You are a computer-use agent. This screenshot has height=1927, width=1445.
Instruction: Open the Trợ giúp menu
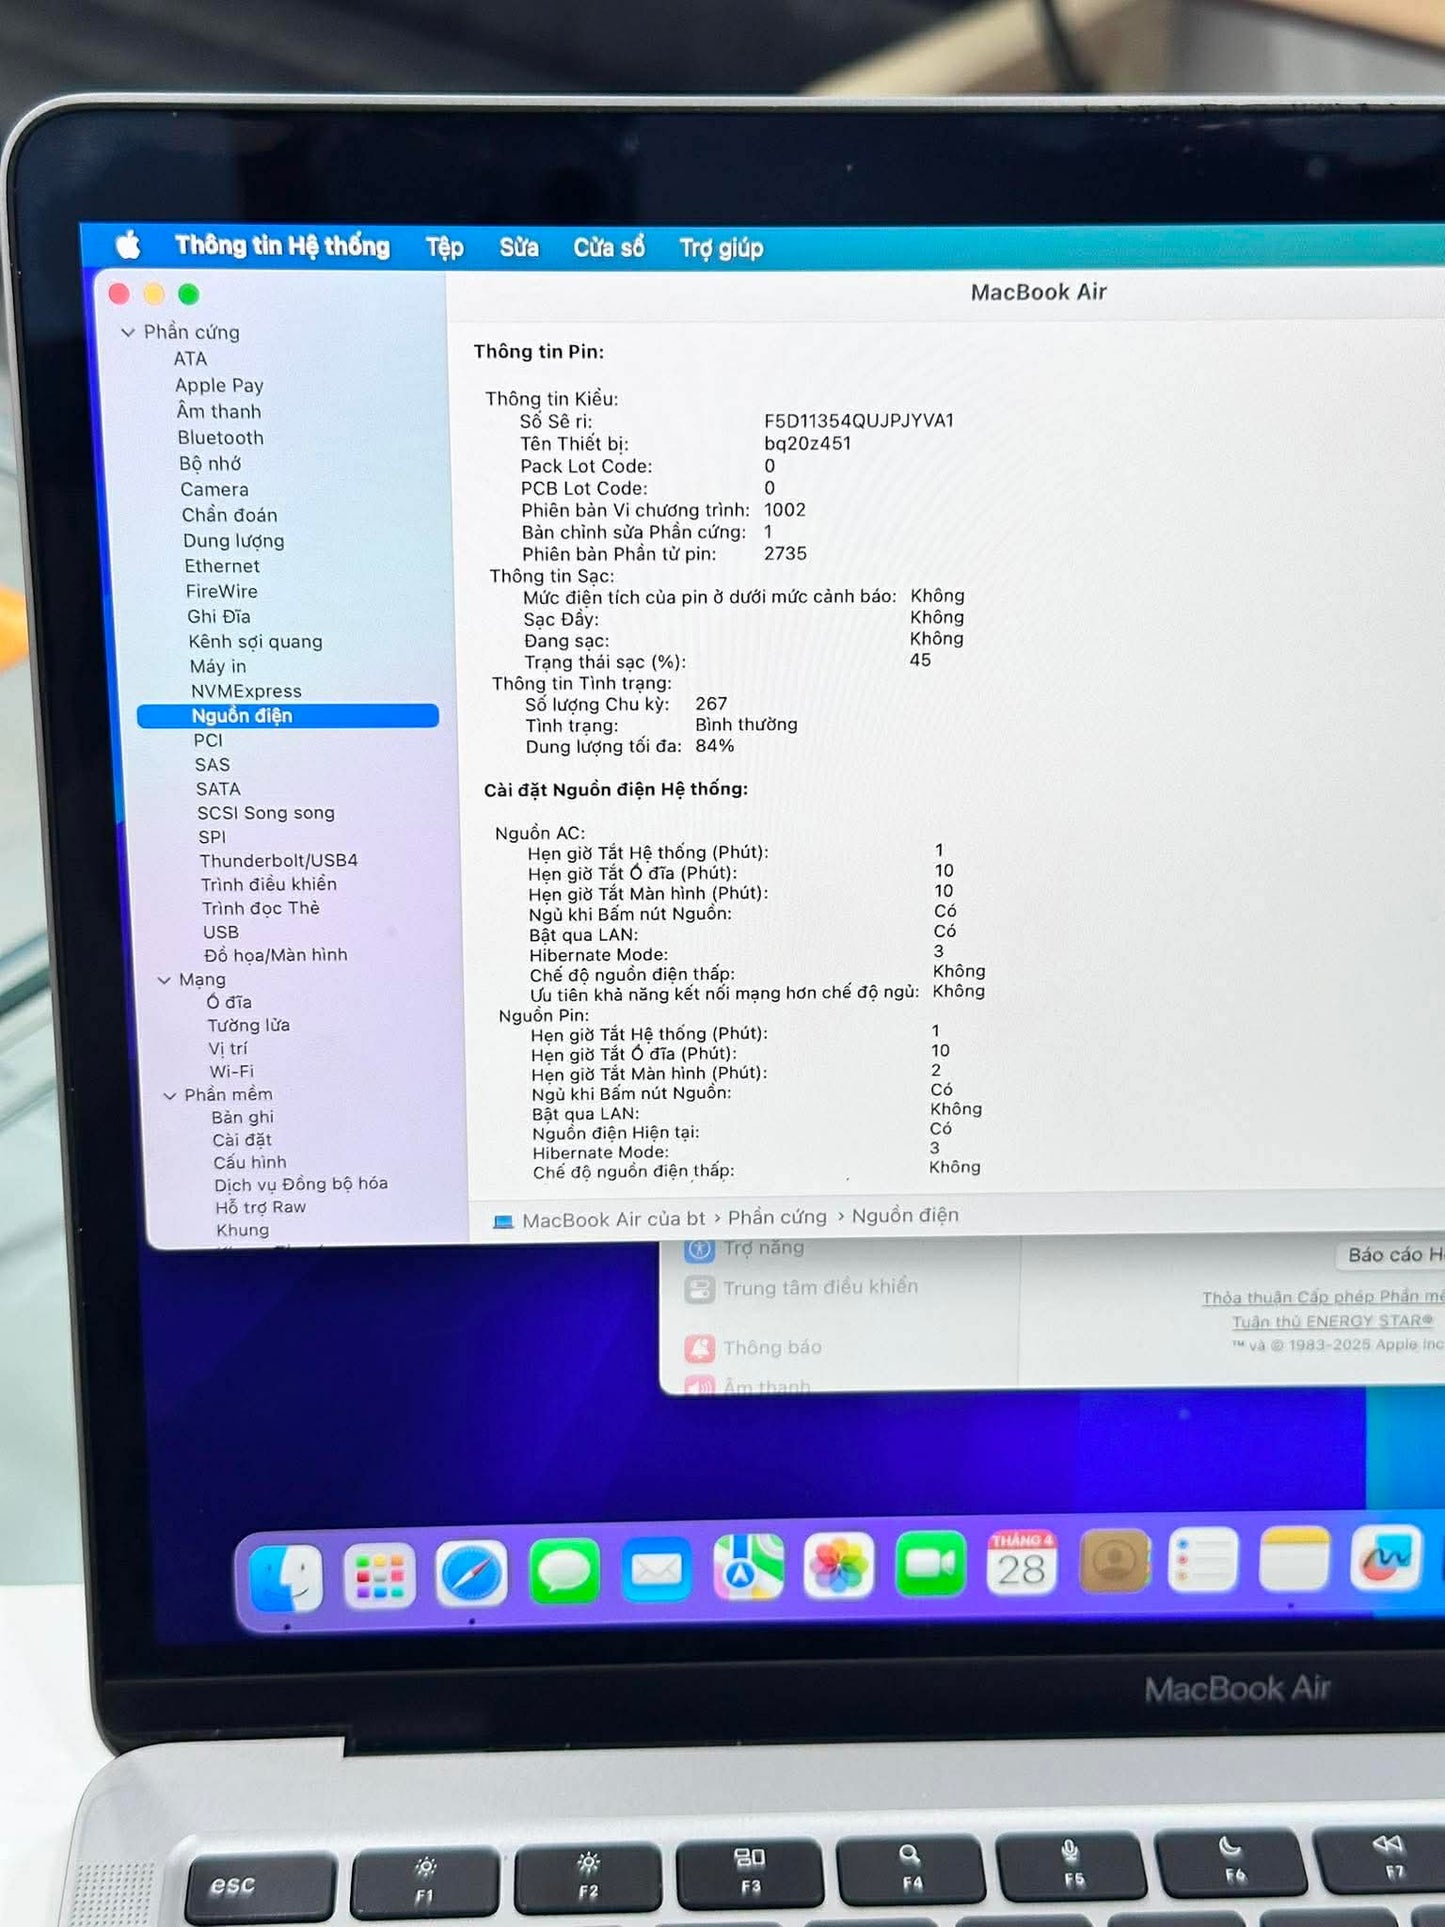point(721,247)
